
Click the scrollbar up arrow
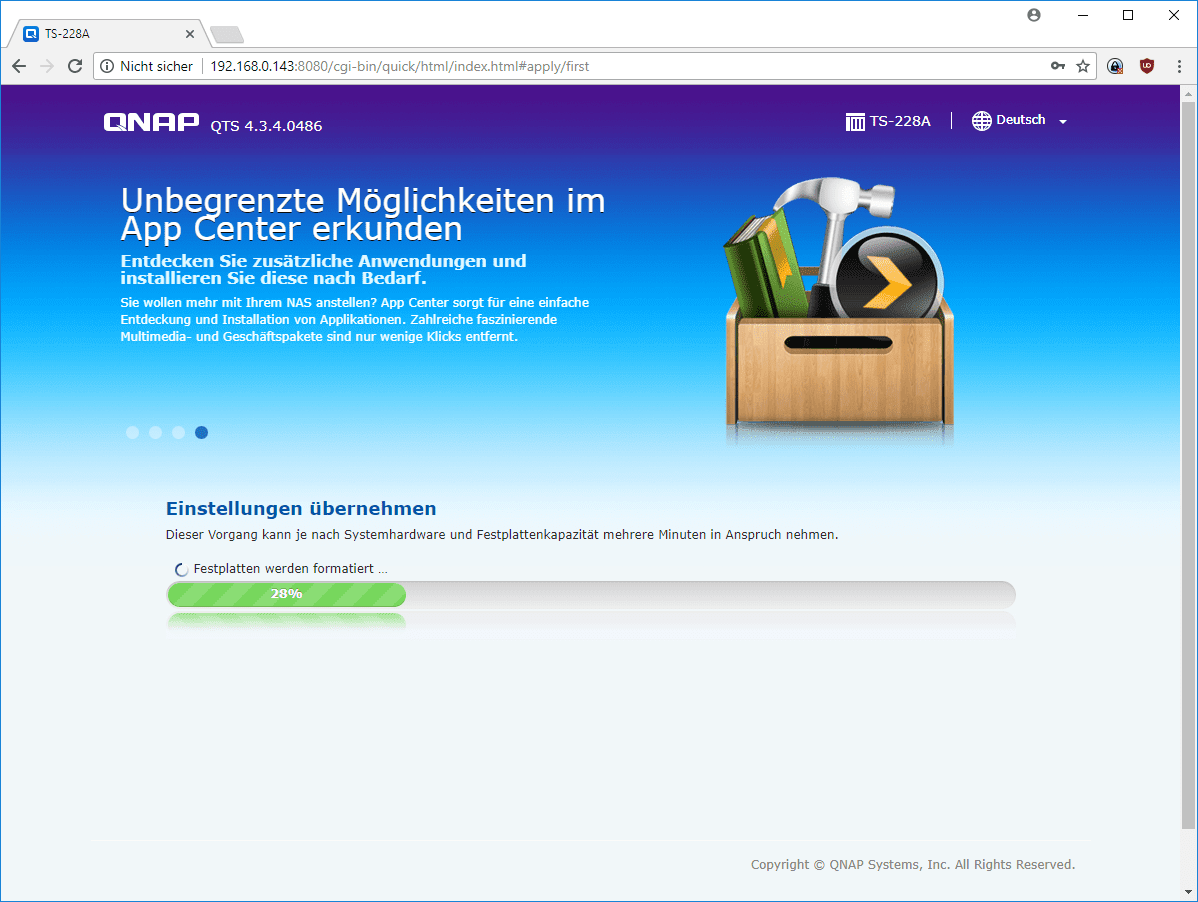click(x=1188, y=93)
